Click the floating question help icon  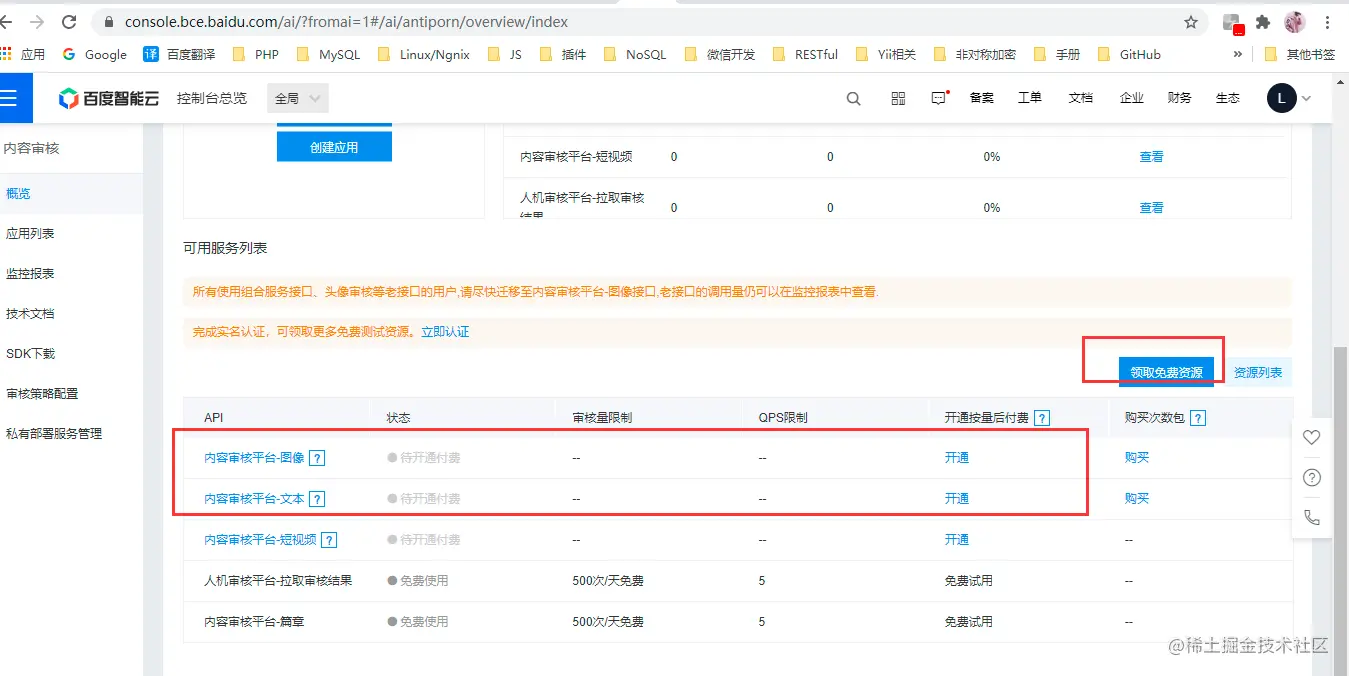point(1312,477)
